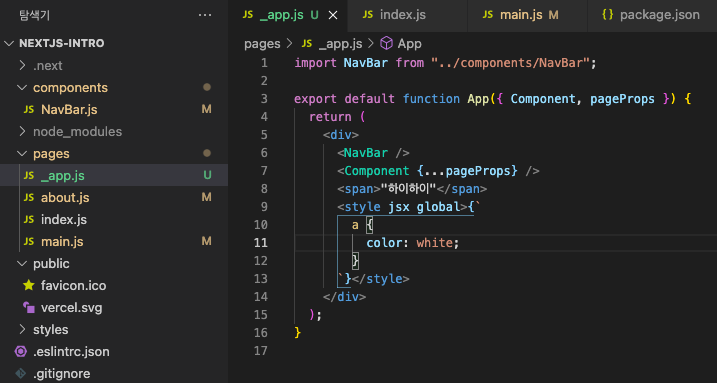717x383 pixels.
Task: Click the modified dot on the pages folder
Action: tap(207, 153)
